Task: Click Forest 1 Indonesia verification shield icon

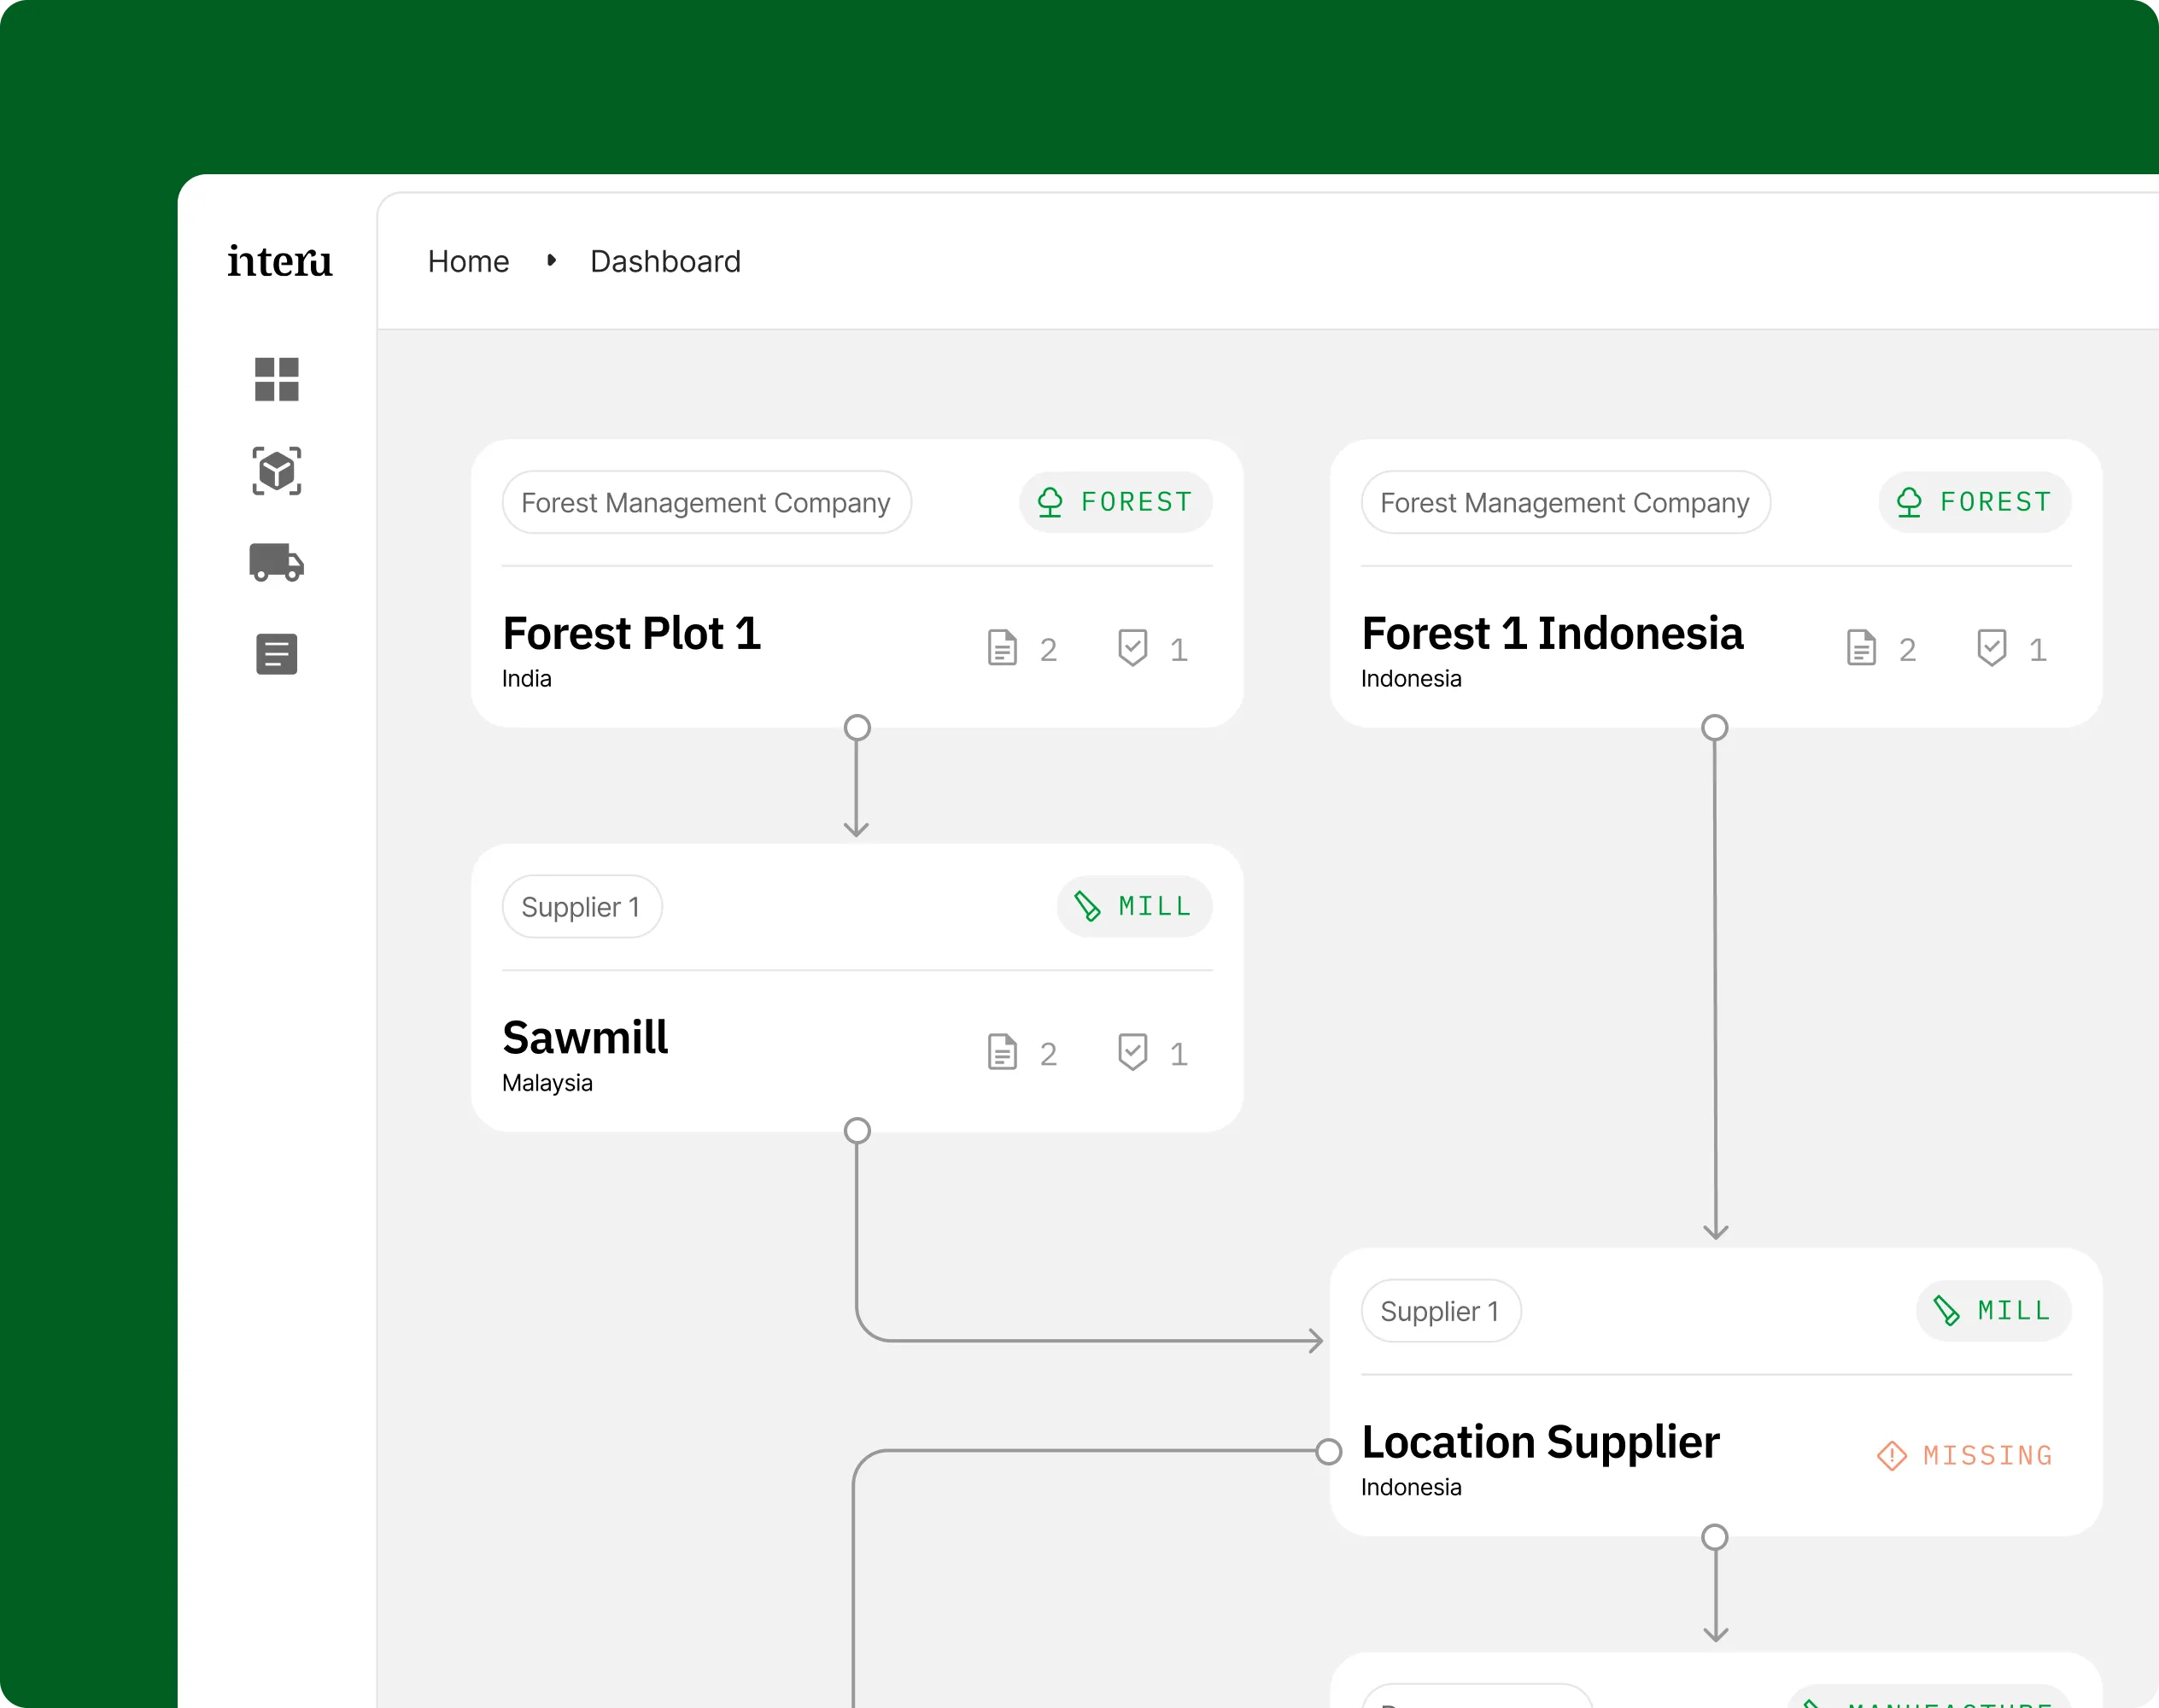Action: coord(1991,648)
